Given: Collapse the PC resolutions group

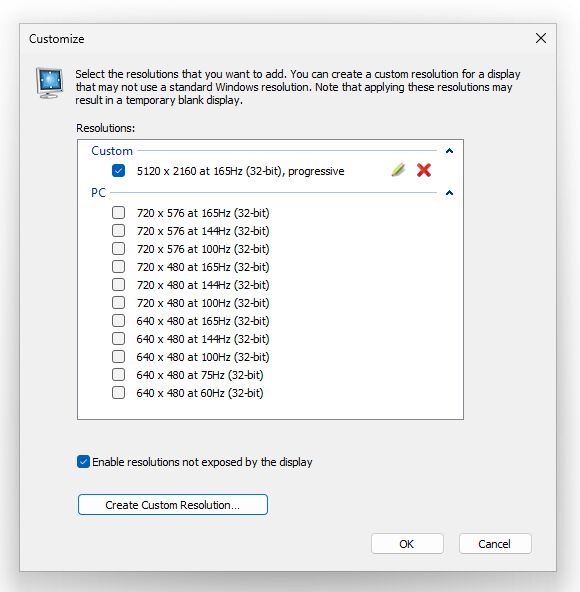Looking at the screenshot, I should [x=449, y=193].
